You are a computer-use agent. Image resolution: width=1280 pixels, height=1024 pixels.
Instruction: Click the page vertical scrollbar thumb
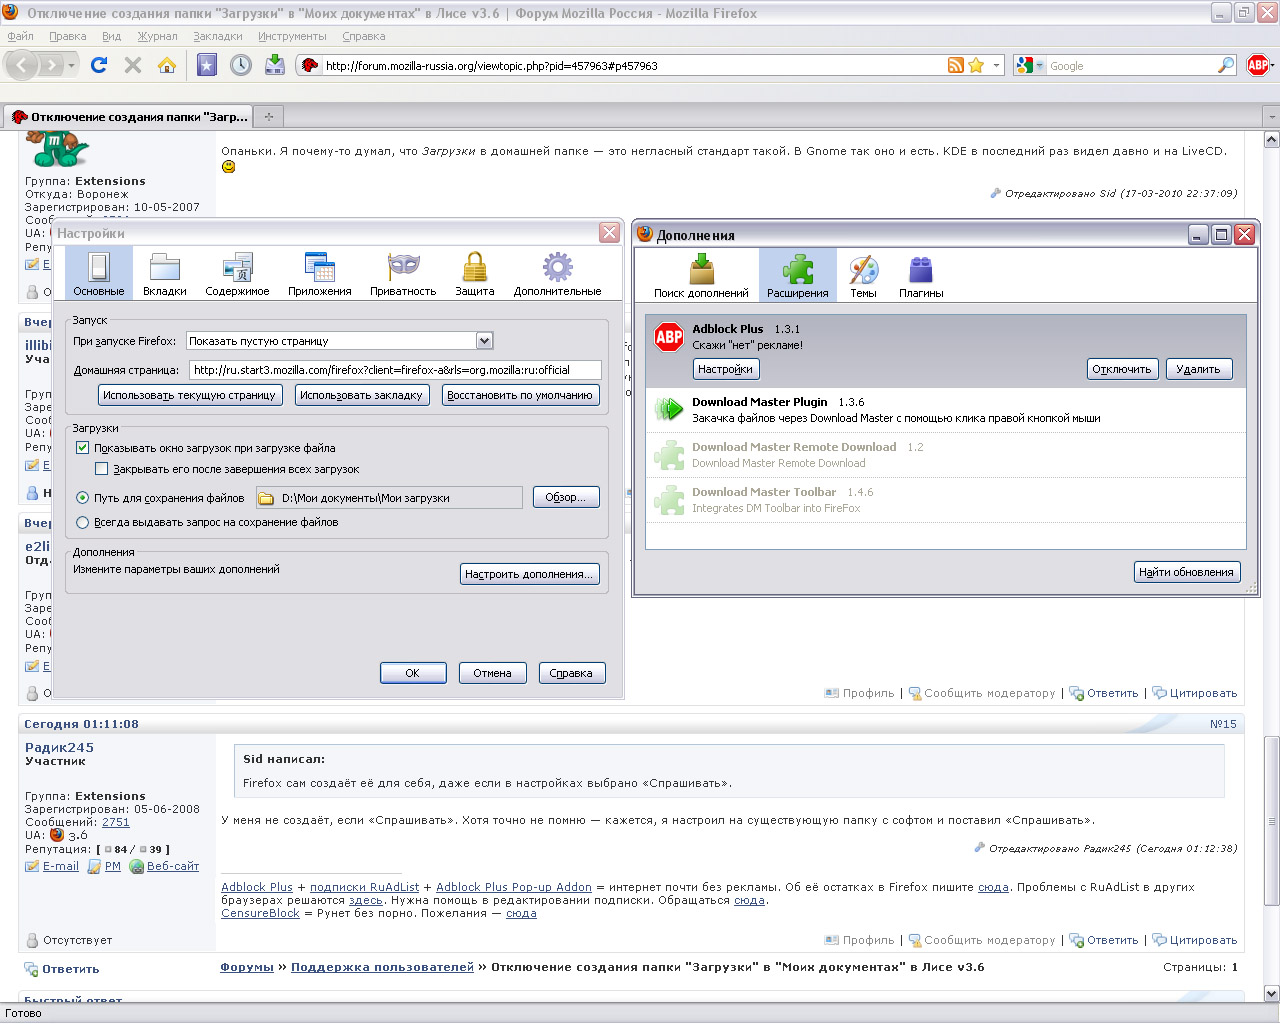[1272, 820]
